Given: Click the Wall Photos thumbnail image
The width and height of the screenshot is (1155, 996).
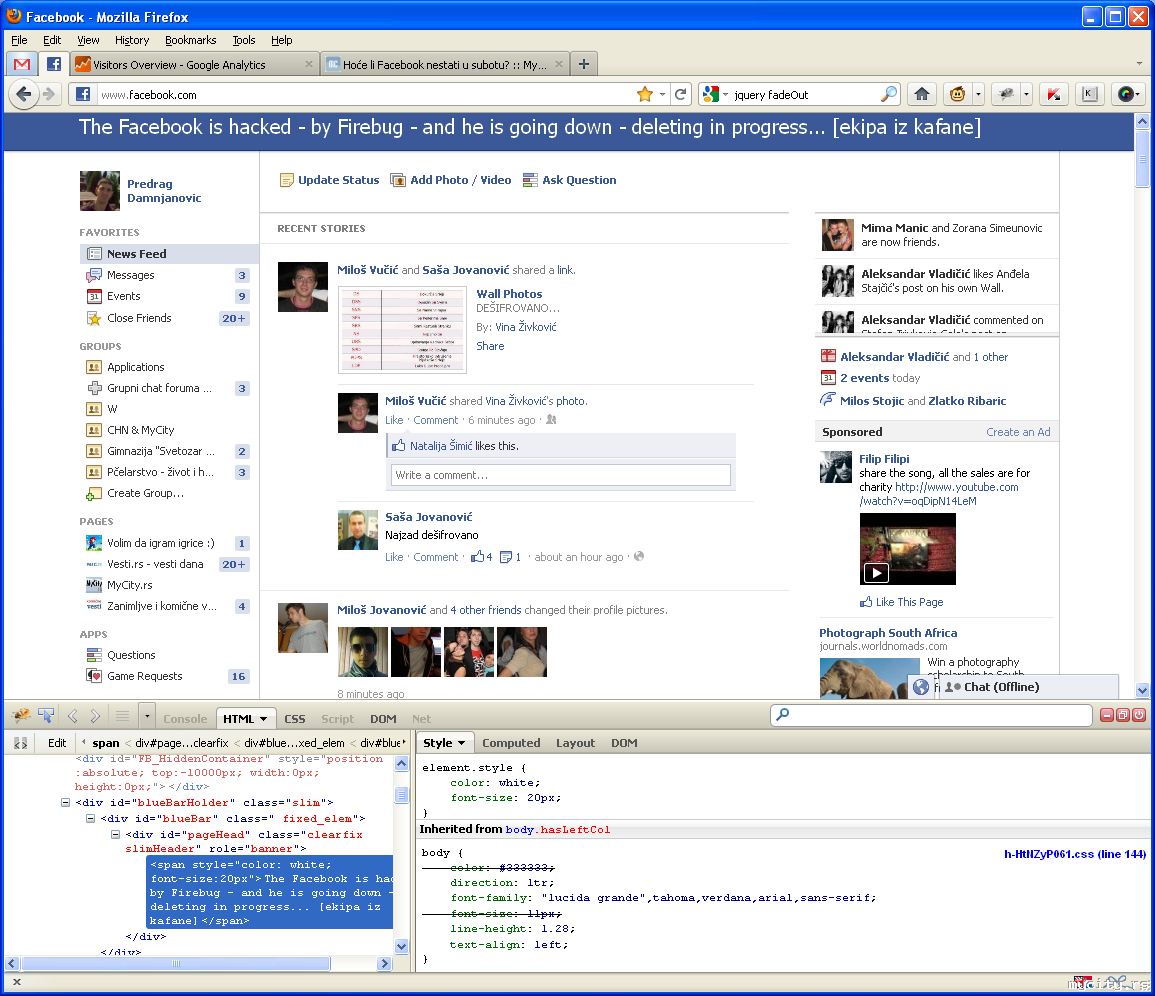Looking at the screenshot, I should click(402, 329).
